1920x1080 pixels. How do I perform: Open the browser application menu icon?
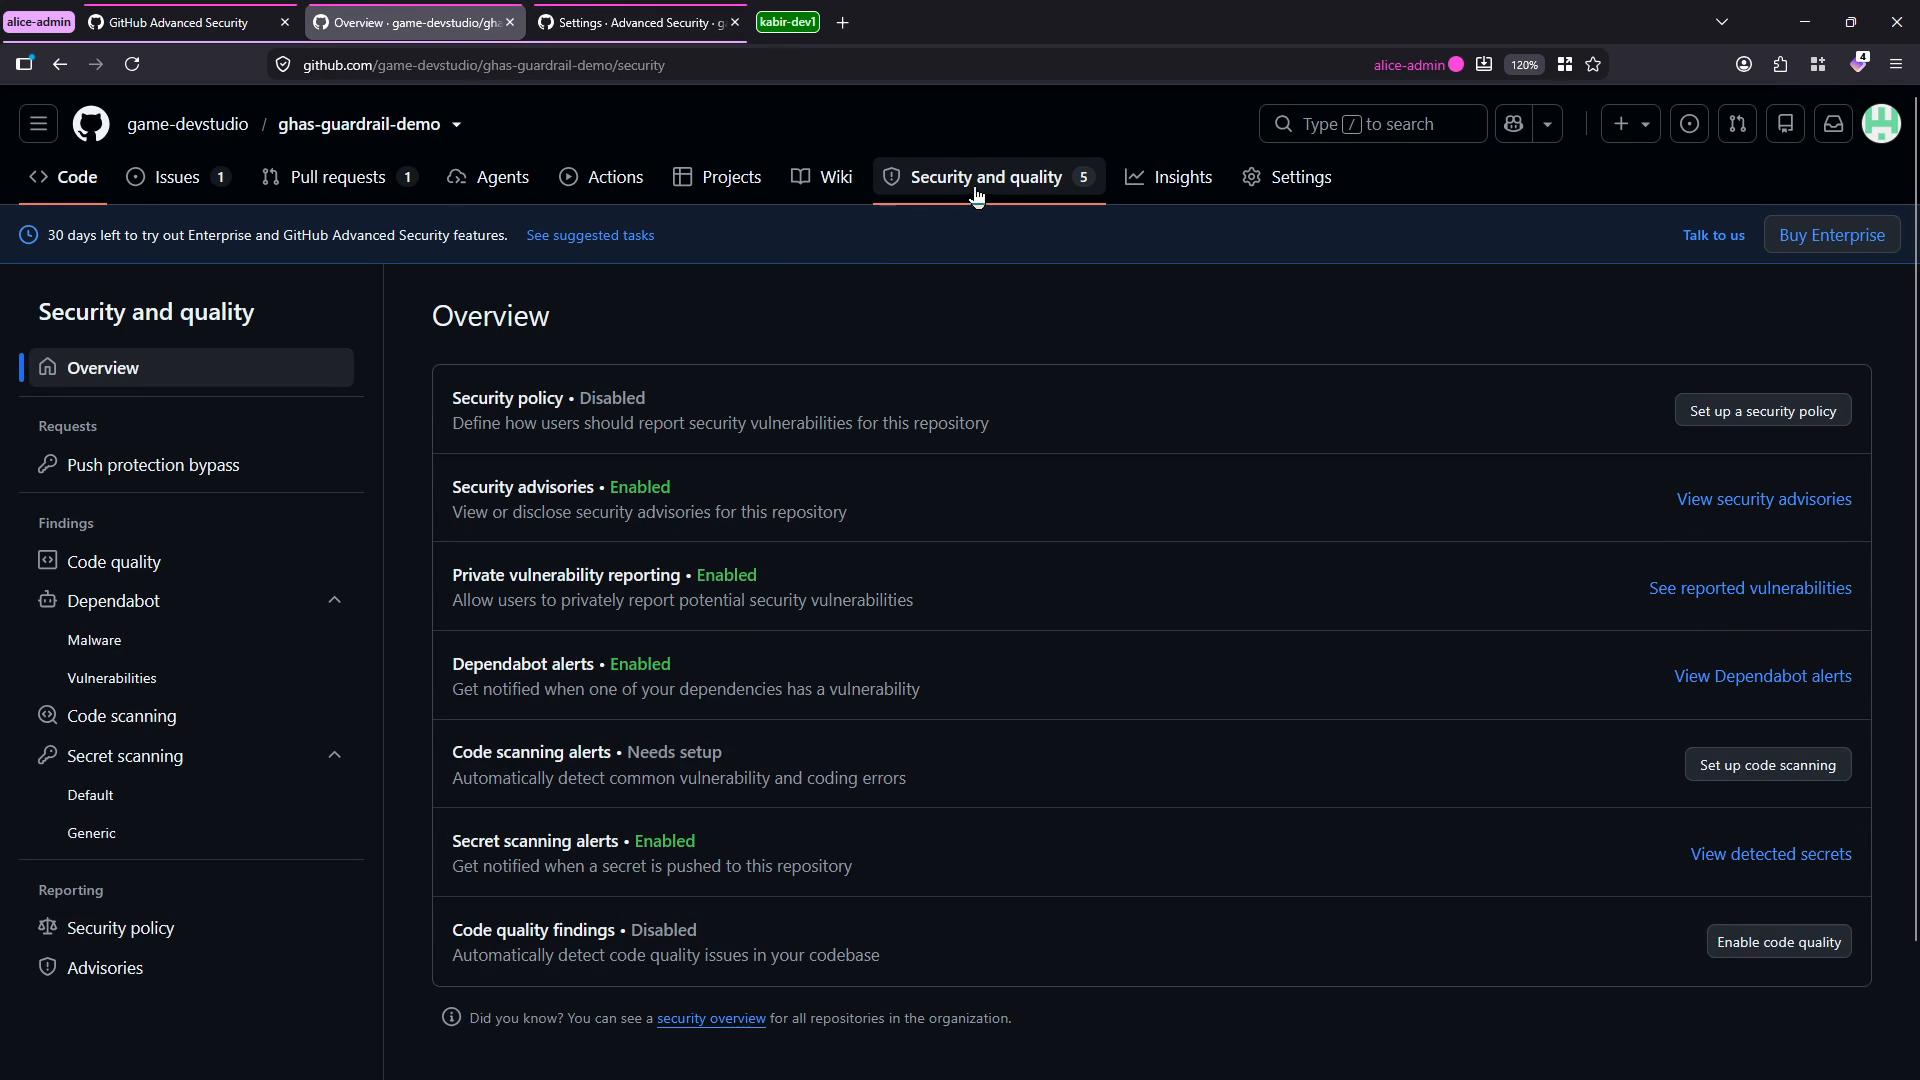pyautogui.click(x=1895, y=64)
